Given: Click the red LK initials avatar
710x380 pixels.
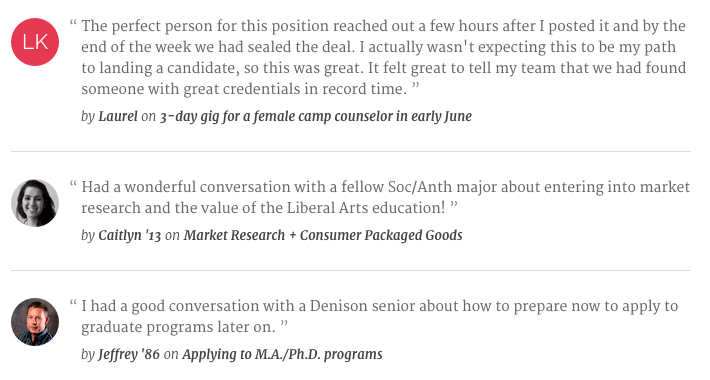Looking at the screenshot, I should point(35,42).
